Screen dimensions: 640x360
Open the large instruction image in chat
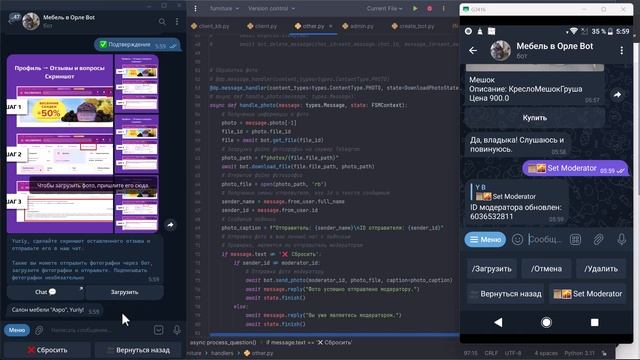click(60, 144)
